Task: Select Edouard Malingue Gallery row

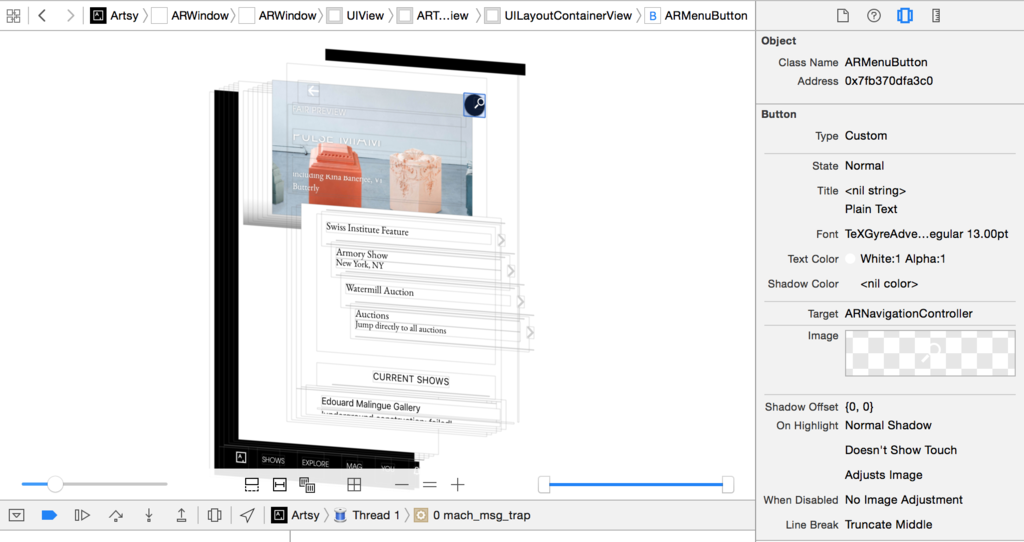Action: click(370, 404)
